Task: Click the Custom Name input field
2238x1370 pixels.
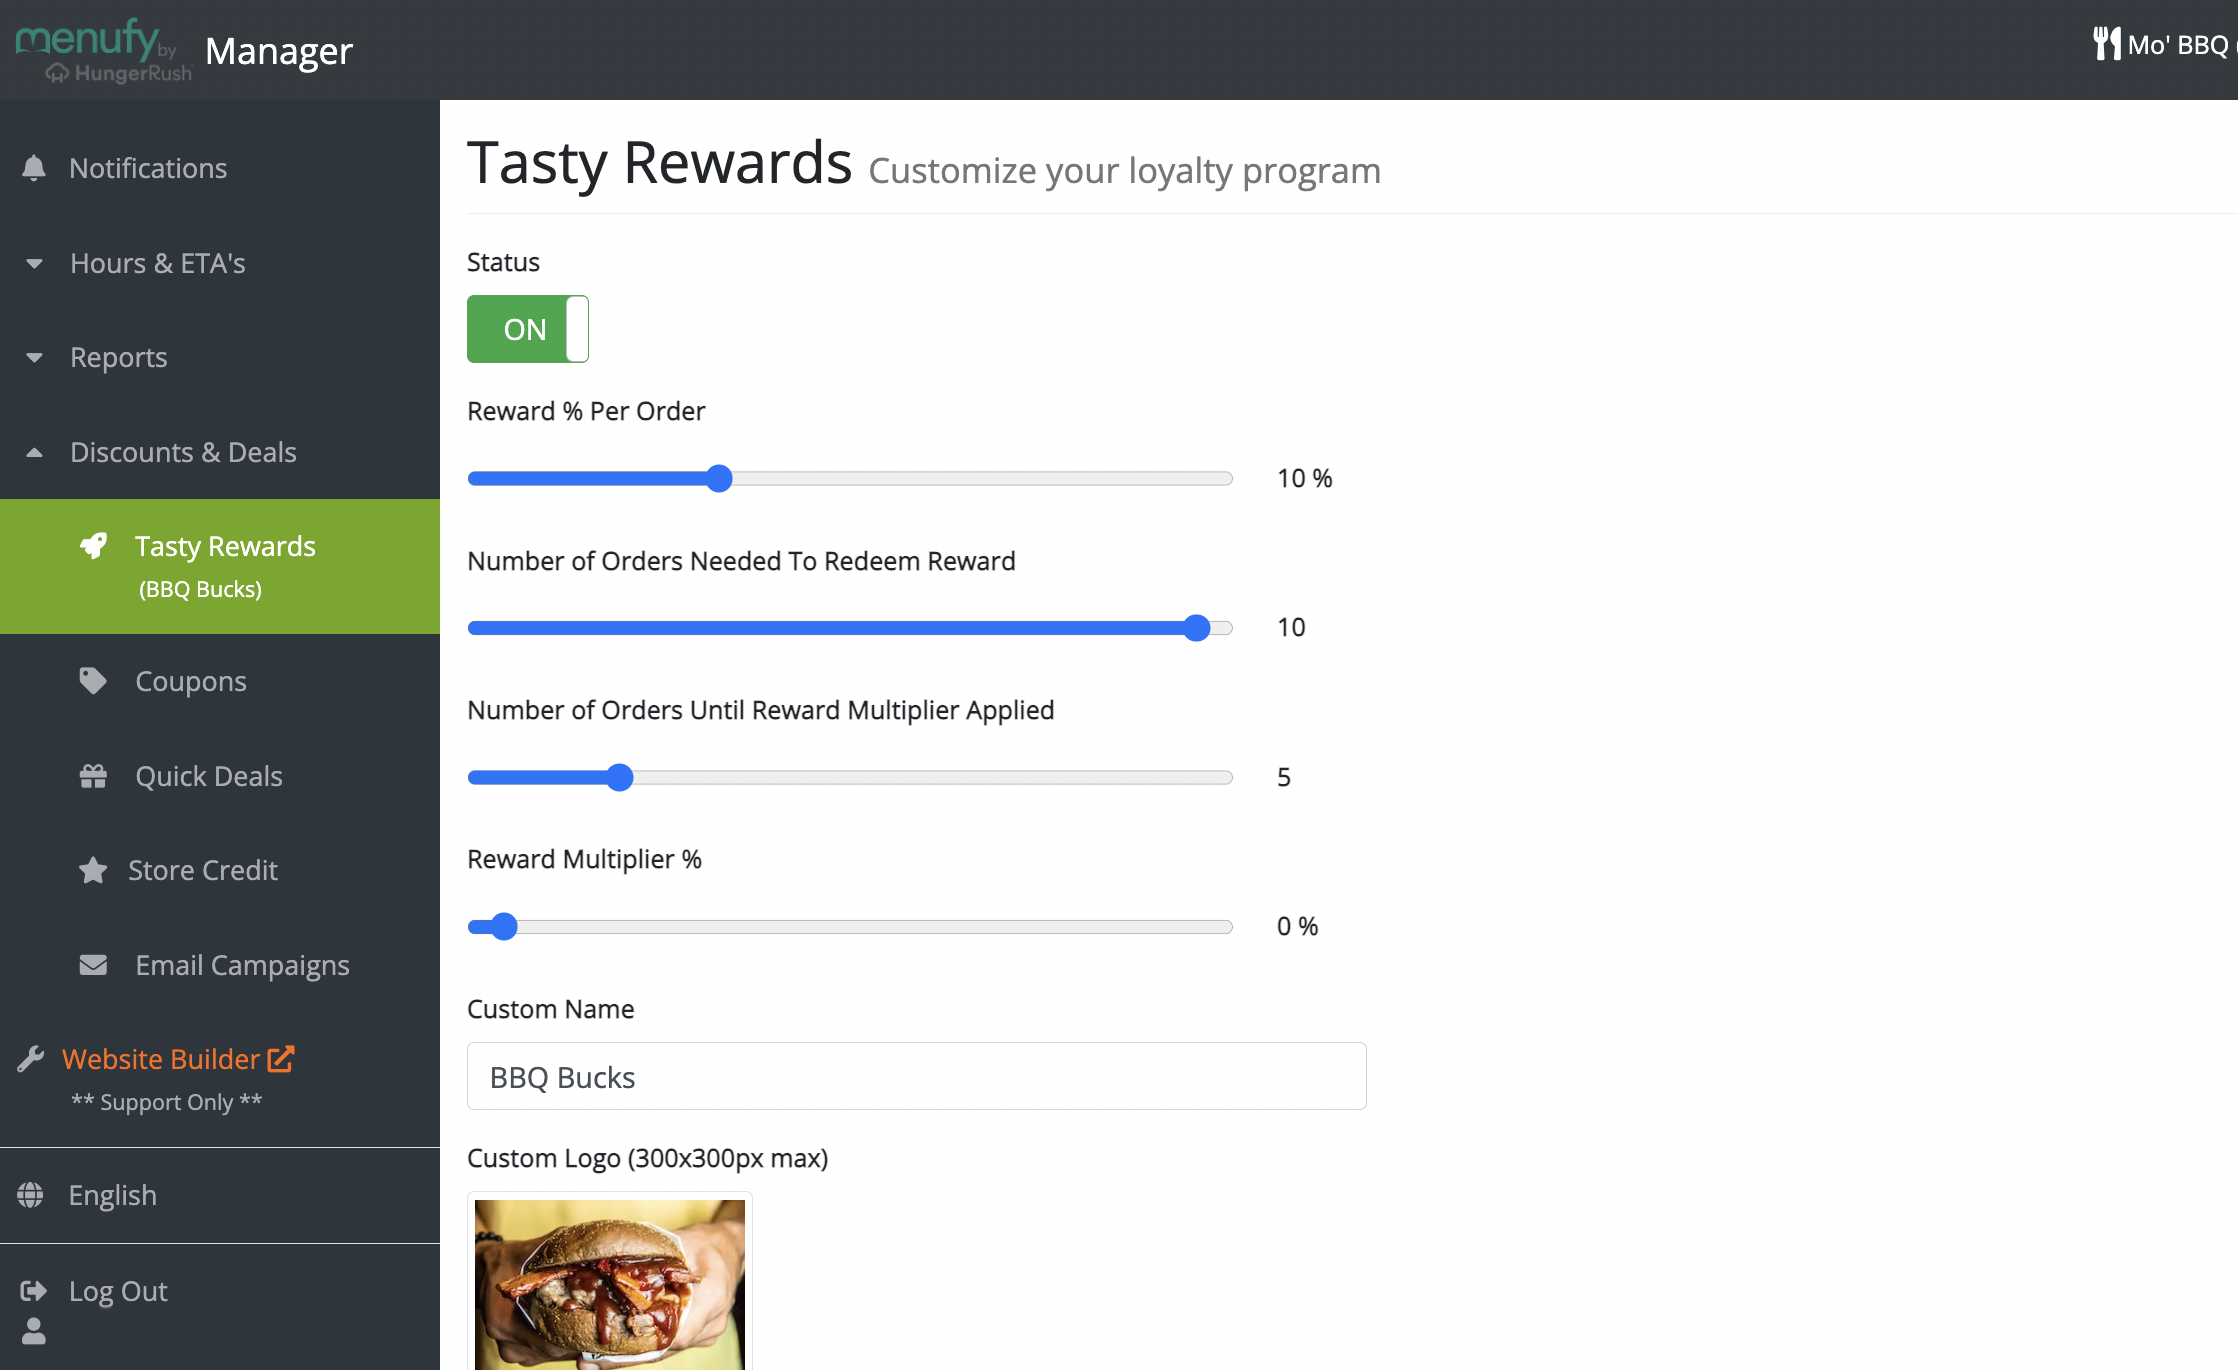Action: click(917, 1076)
